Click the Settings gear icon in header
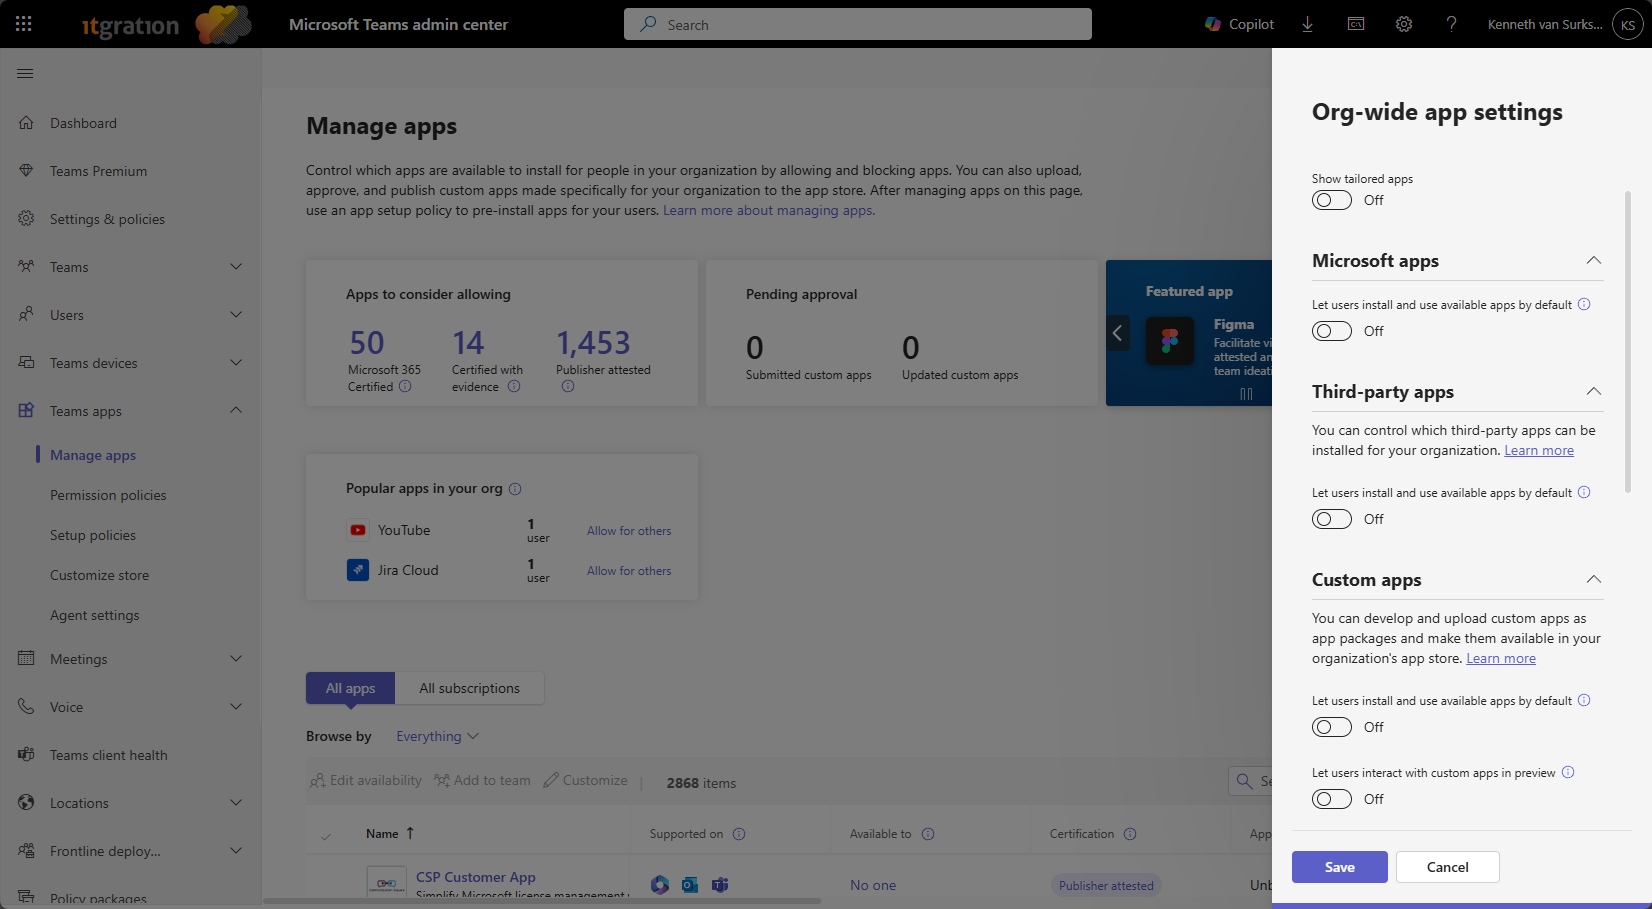Screen dimensions: 1652x909 point(1404,24)
